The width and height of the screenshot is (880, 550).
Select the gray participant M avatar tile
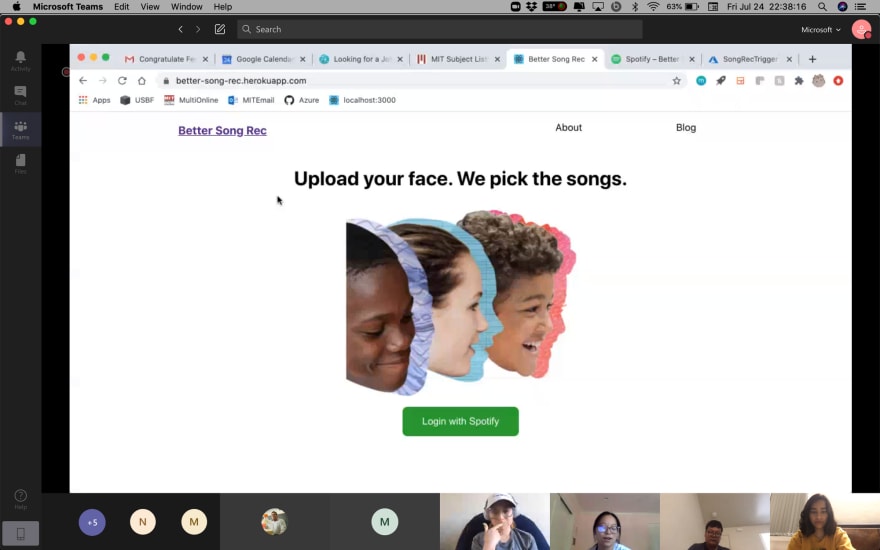(x=384, y=522)
